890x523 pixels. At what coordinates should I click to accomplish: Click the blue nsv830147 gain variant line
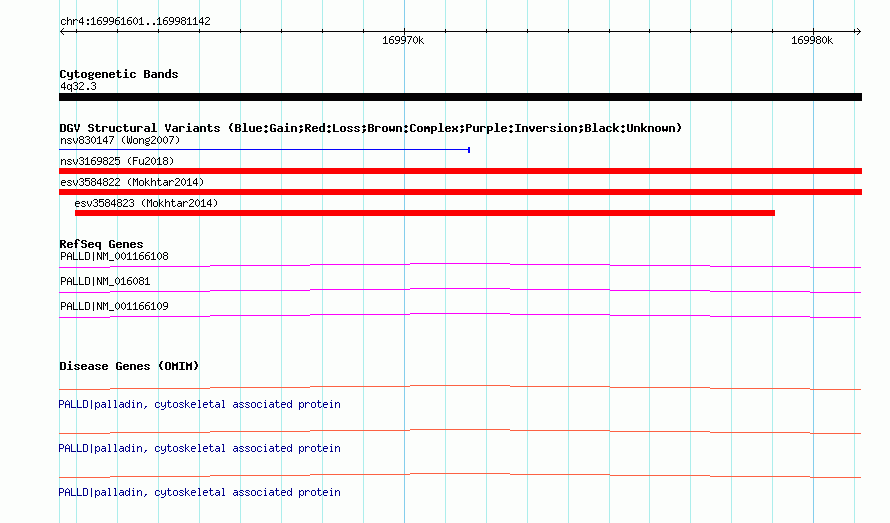265,150
